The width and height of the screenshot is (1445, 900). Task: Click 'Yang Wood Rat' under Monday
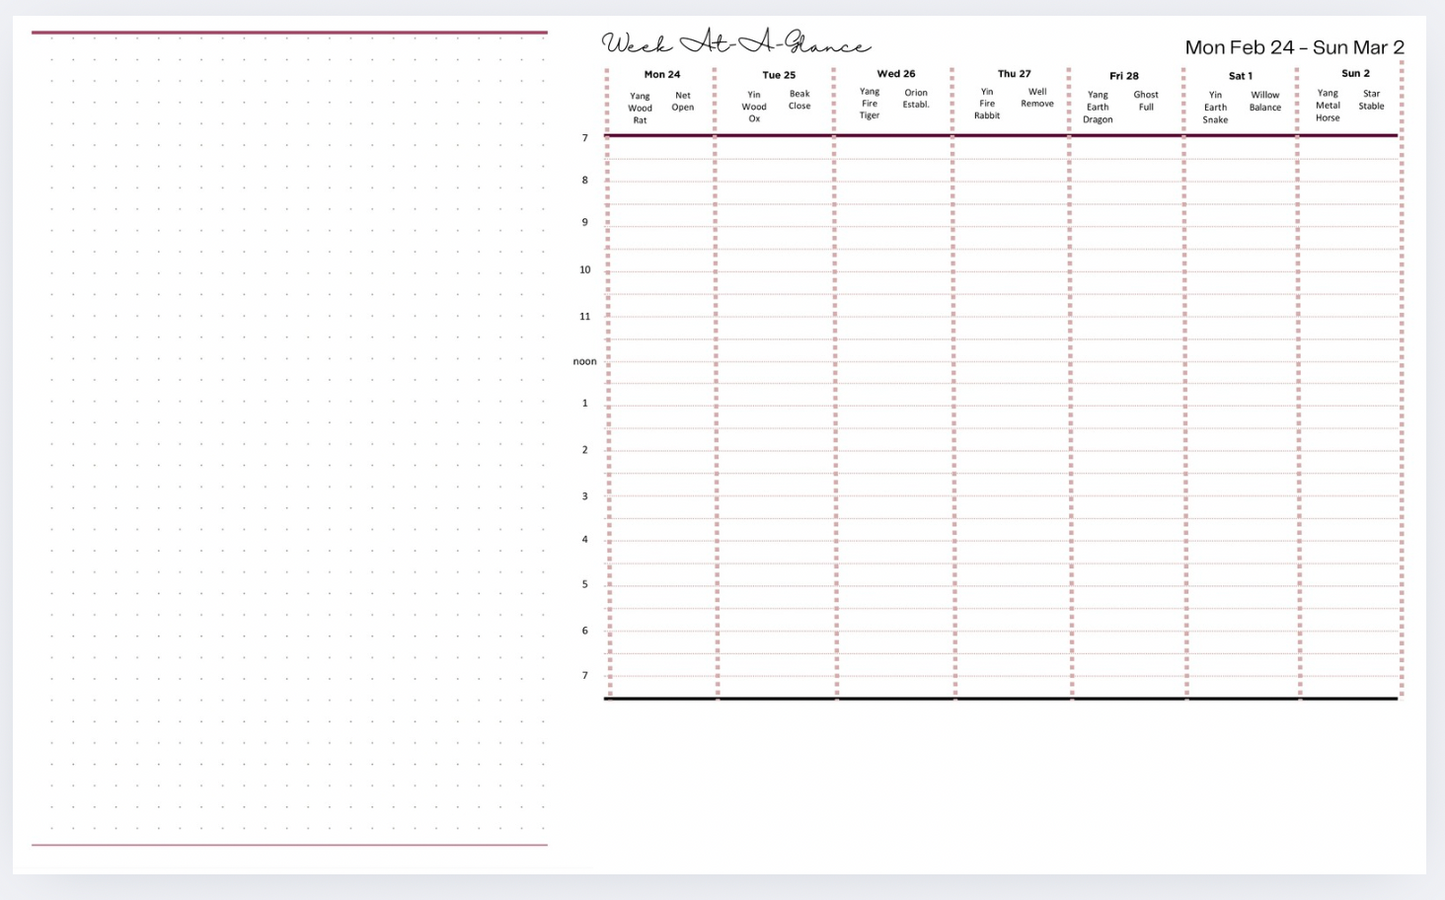click(640, 108)
